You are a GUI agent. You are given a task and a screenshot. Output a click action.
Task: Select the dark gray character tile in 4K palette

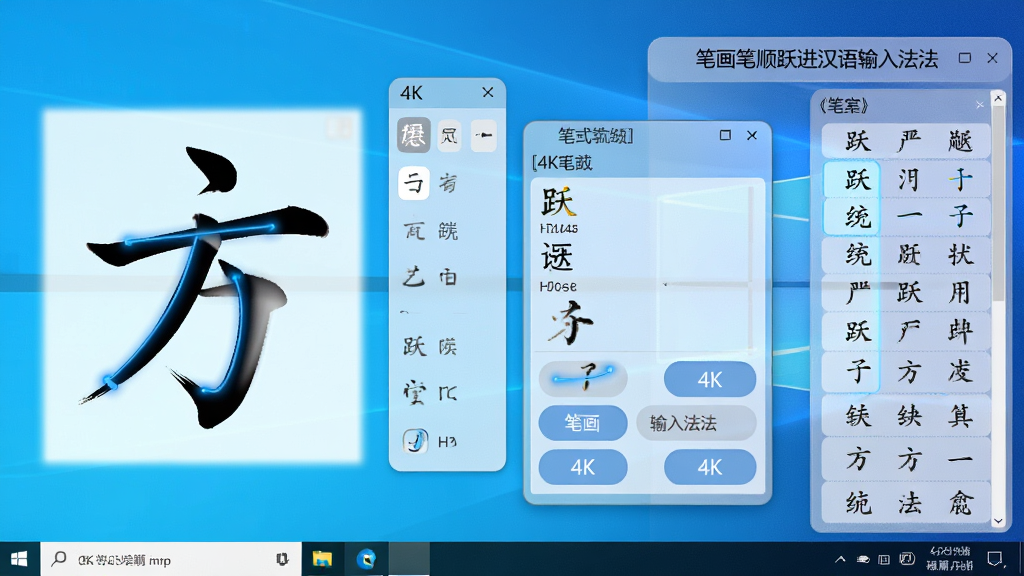413,135
